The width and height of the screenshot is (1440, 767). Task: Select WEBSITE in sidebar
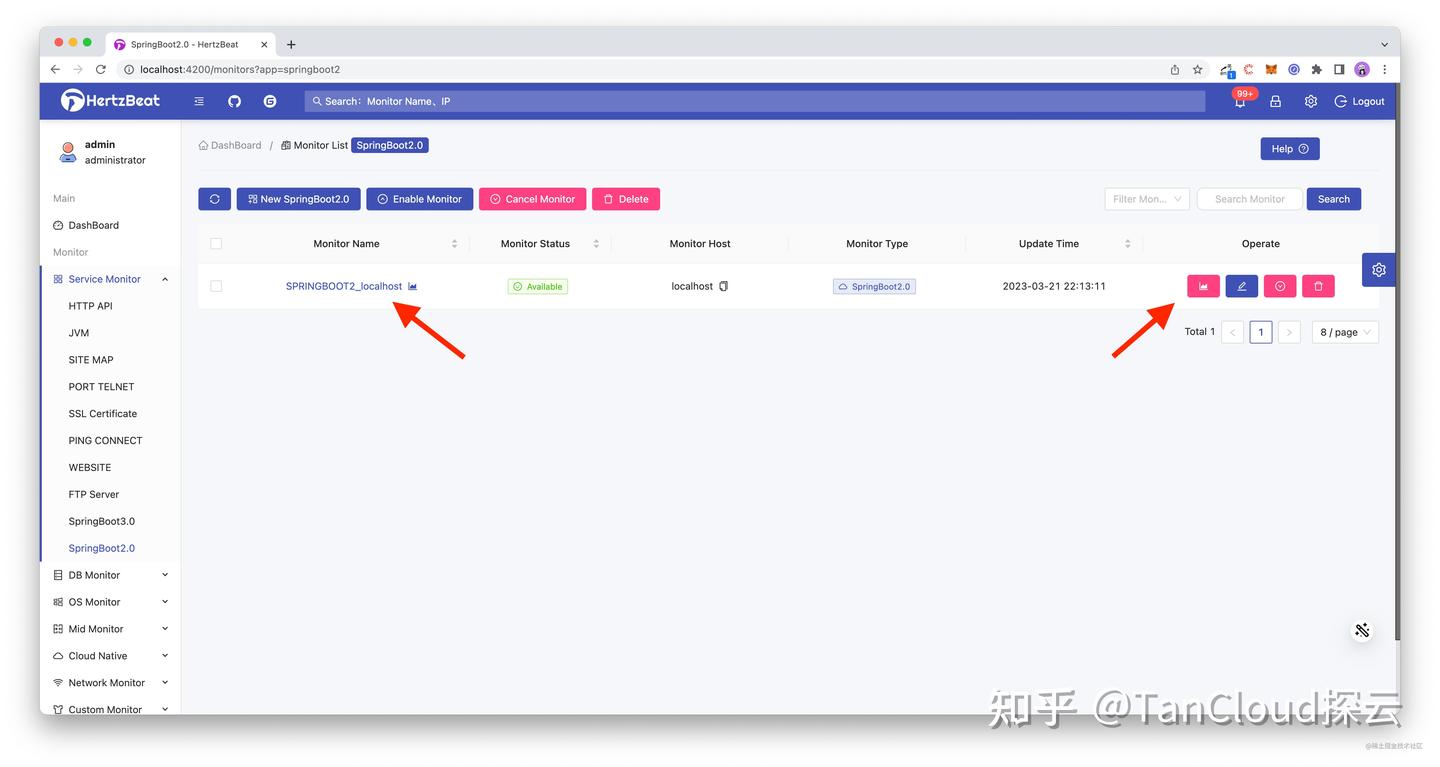[90, 468]
